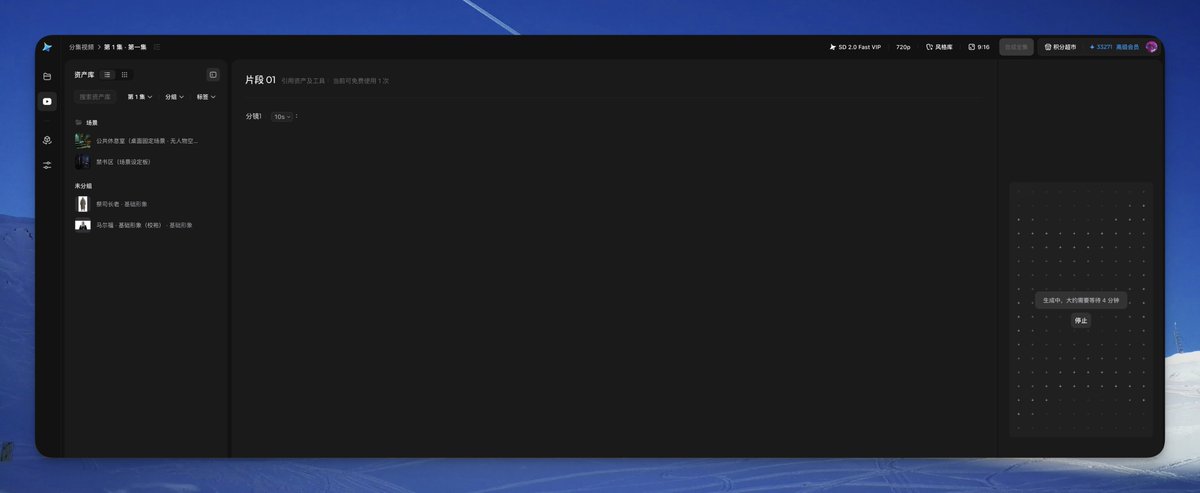The image size is (1200, 493).
Task: Click 第1集 · 第一集 breadcrumb title
Action: [x=125, y=47]
